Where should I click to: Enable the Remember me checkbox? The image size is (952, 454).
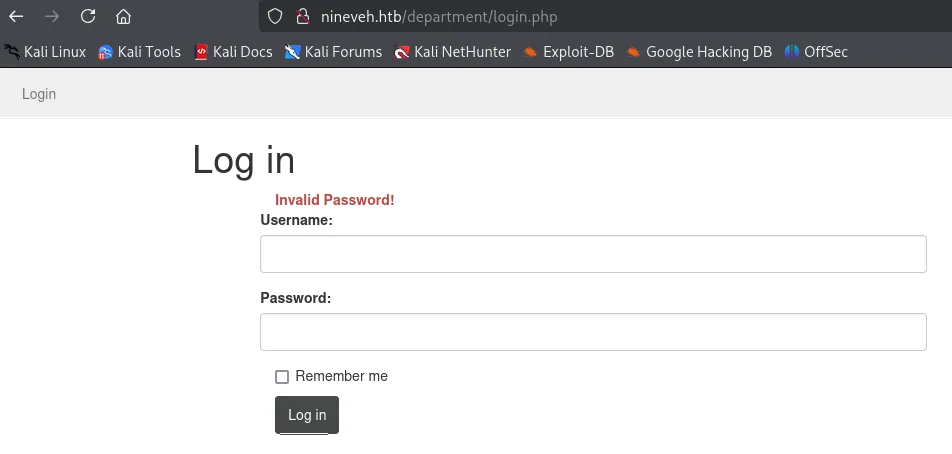coord(282,377)
